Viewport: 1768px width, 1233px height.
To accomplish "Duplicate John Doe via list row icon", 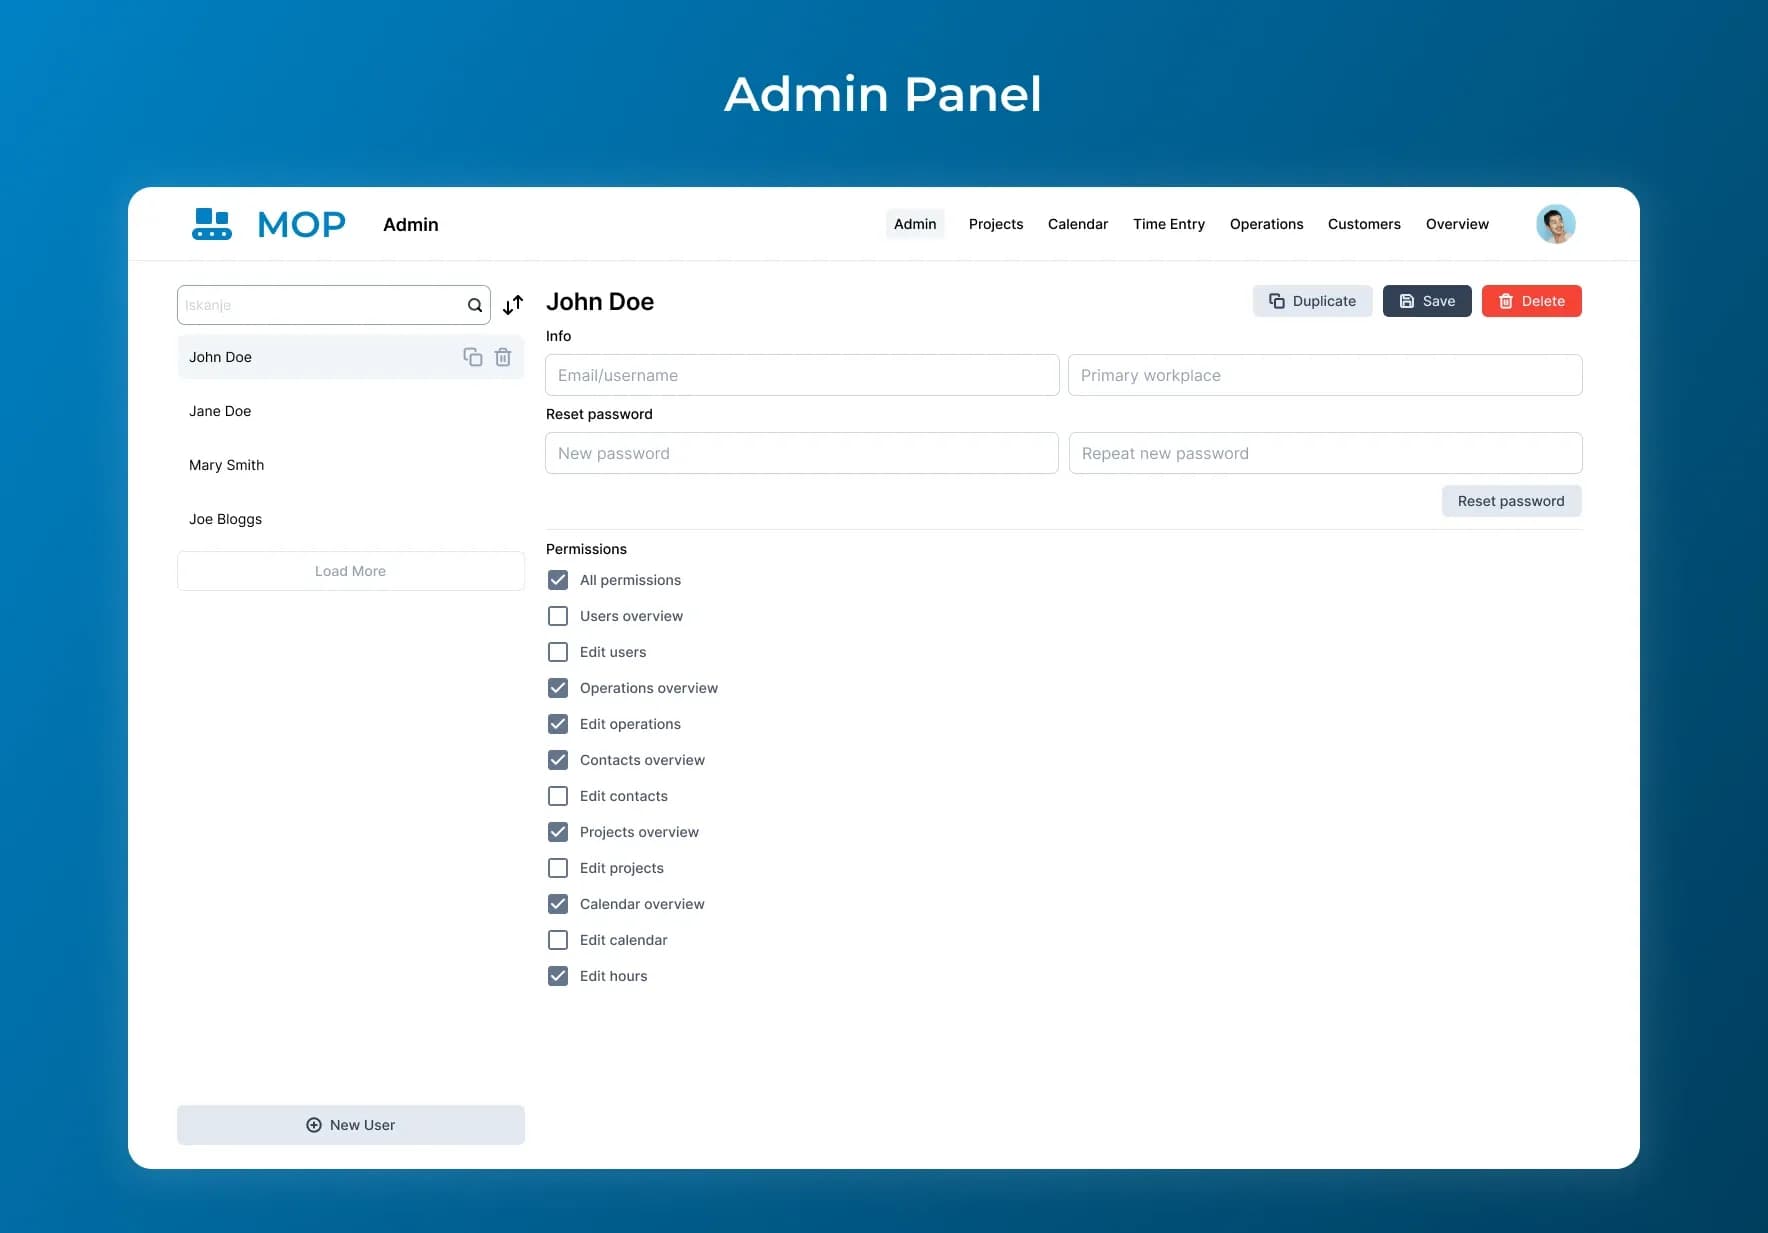I will point(473,357).
